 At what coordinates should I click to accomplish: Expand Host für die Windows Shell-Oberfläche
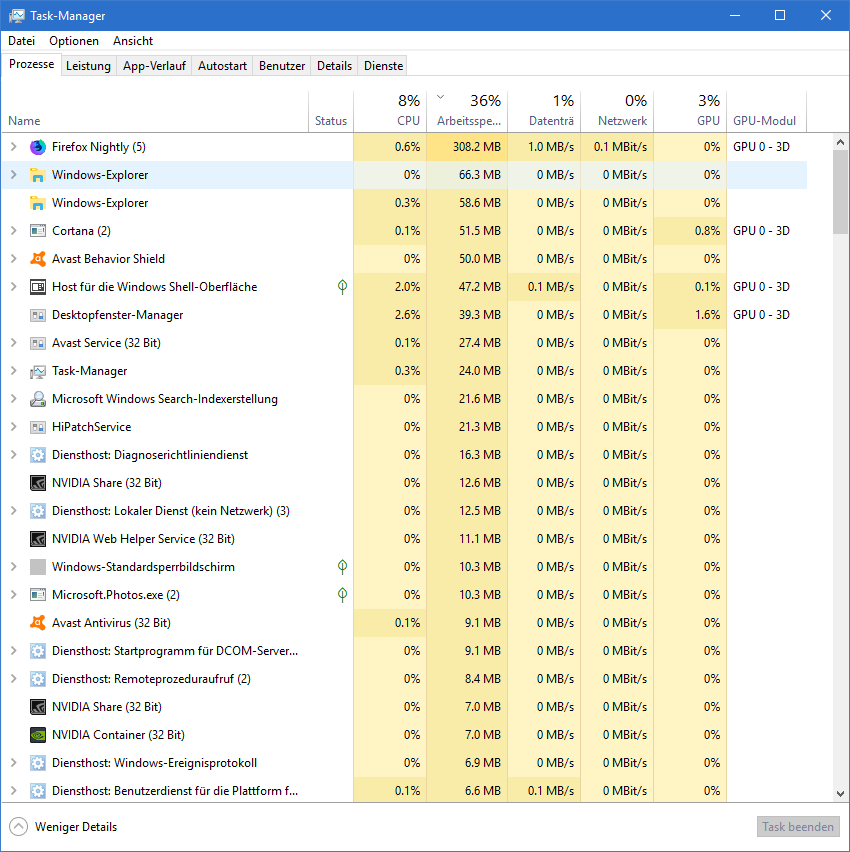click(14, 287)
